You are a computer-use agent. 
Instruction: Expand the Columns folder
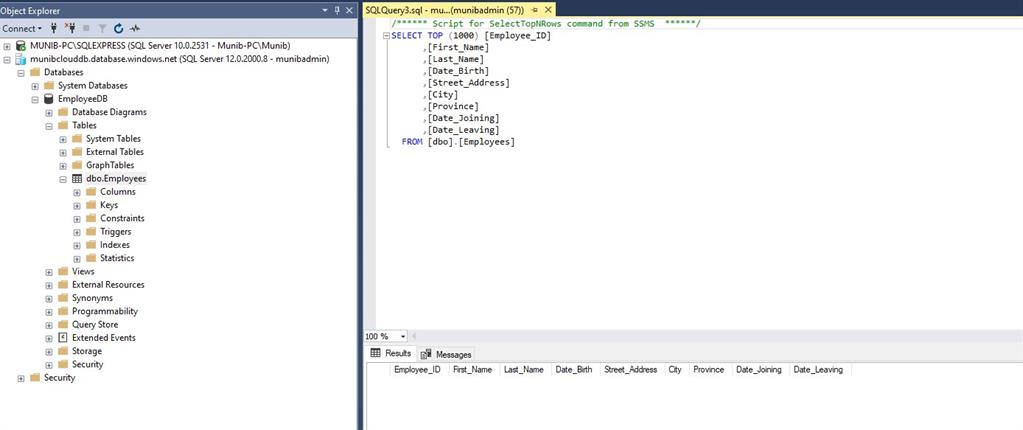coord(77,192)
